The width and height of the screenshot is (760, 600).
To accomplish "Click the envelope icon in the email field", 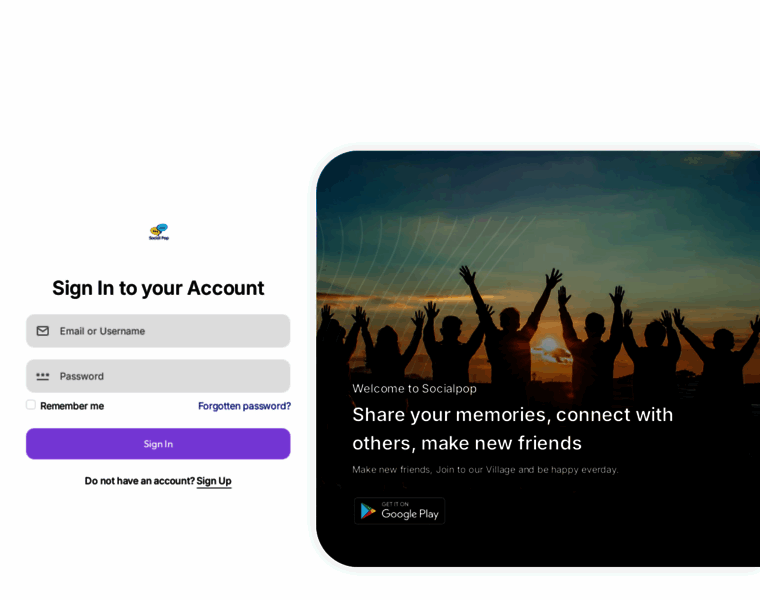I will coord(43,331).
